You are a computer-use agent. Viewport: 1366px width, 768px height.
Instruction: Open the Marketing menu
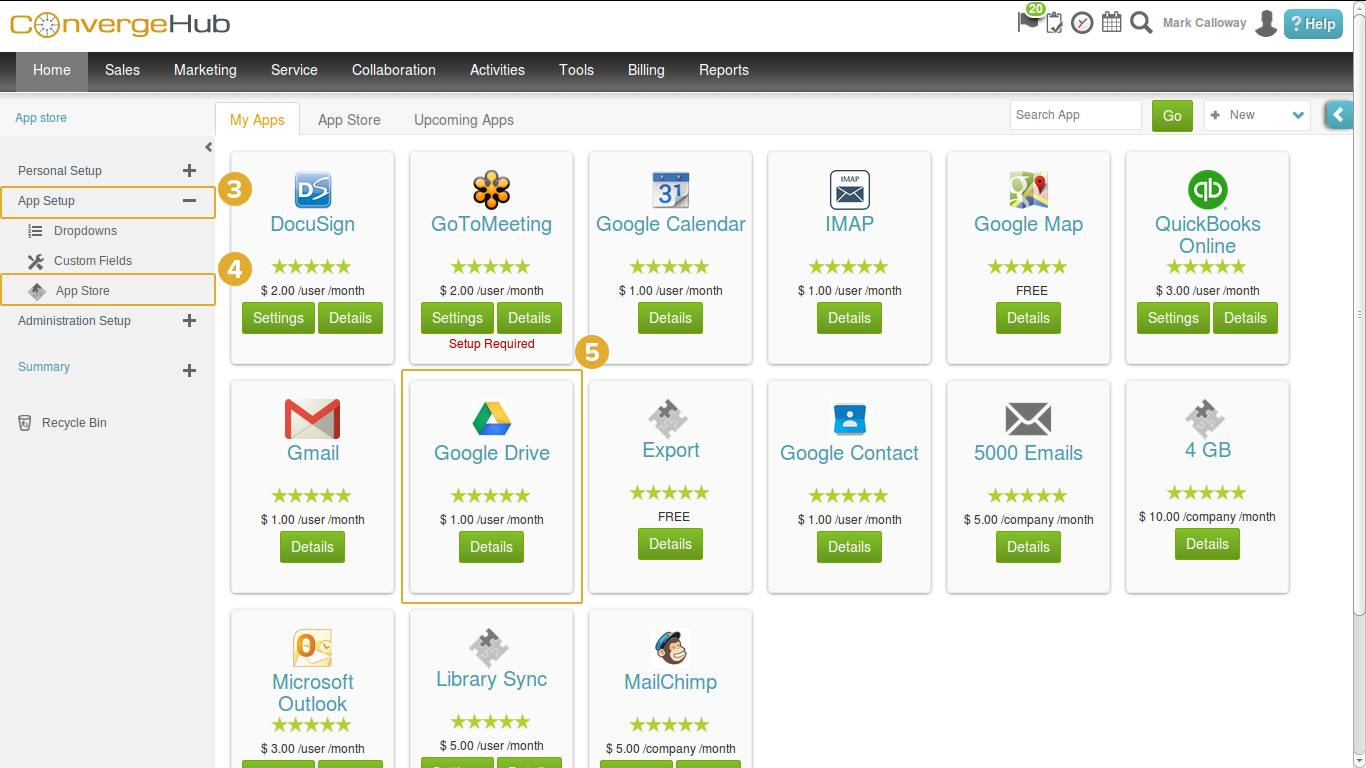click(205, 70)
